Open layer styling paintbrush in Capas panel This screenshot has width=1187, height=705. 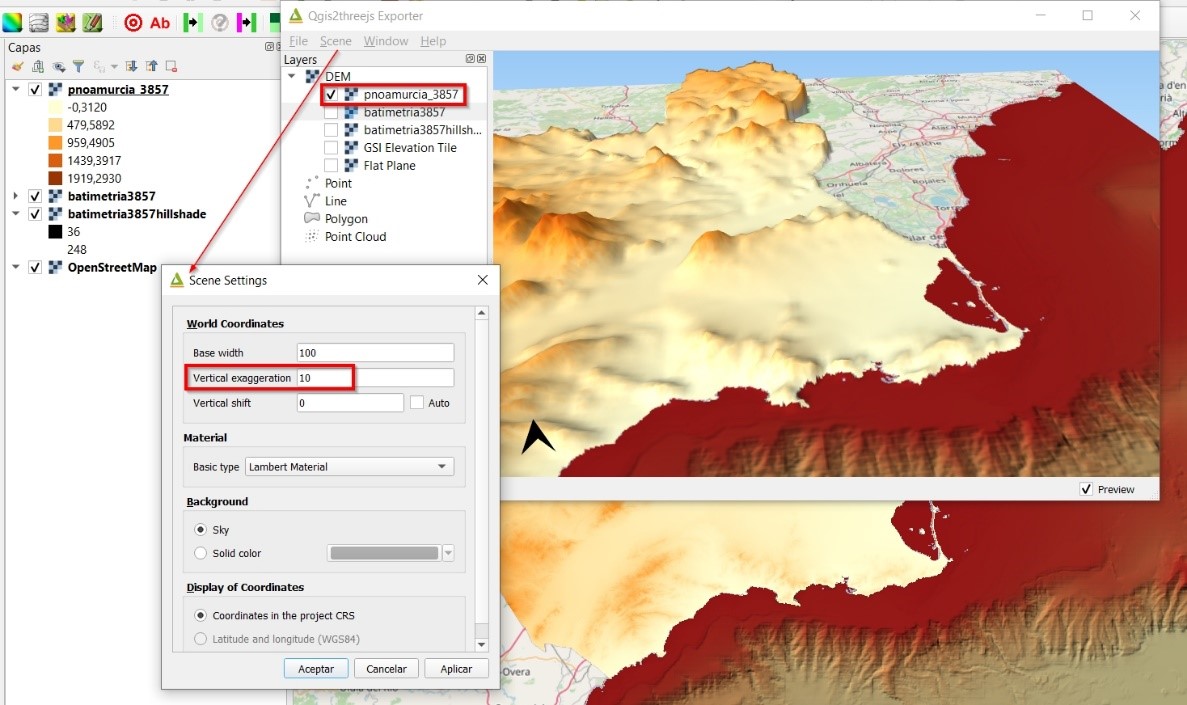[17, 67]
